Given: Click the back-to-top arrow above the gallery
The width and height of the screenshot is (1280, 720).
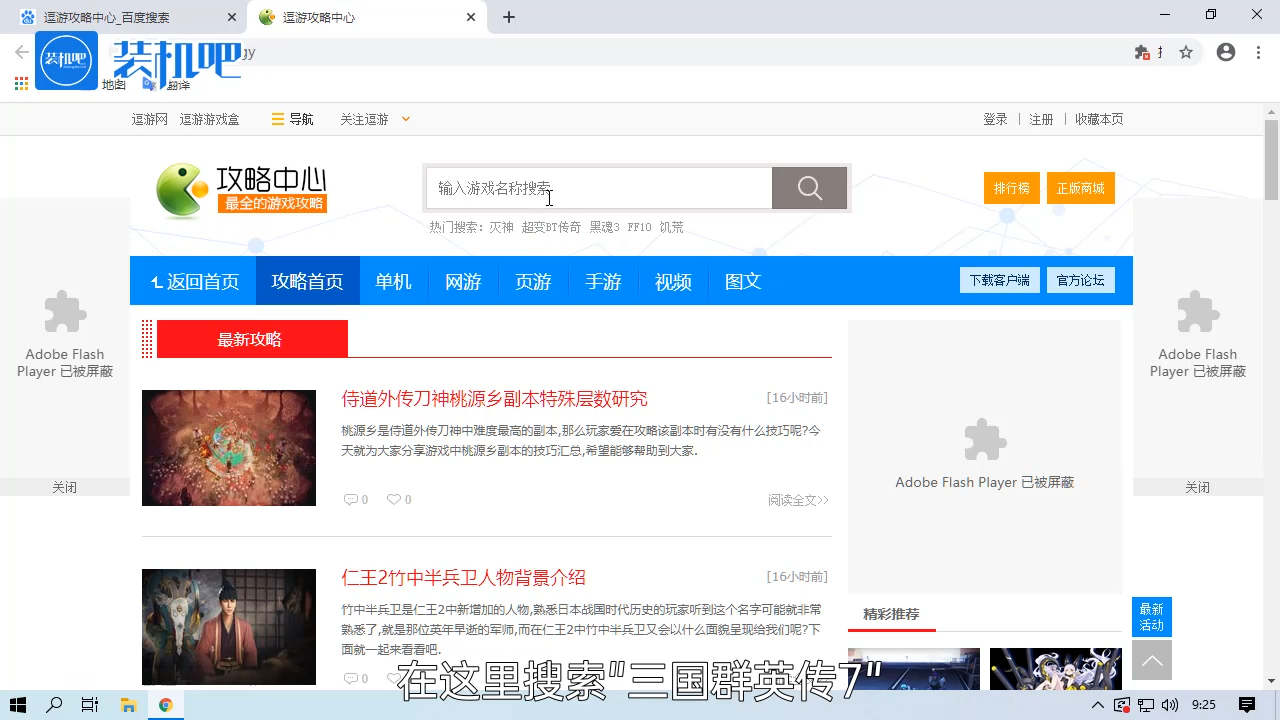Looking at the screenshot, I should click(x=1152, y=660).
